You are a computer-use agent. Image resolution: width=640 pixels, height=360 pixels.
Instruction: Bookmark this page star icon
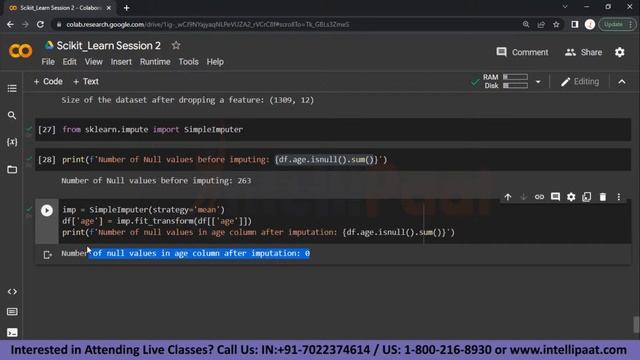[556, 24]
